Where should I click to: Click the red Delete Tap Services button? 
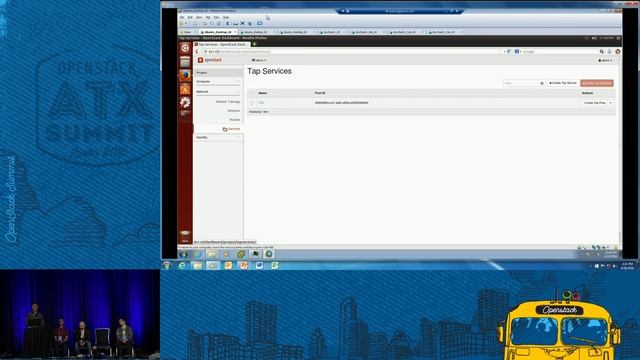click(x=597, y=83)
